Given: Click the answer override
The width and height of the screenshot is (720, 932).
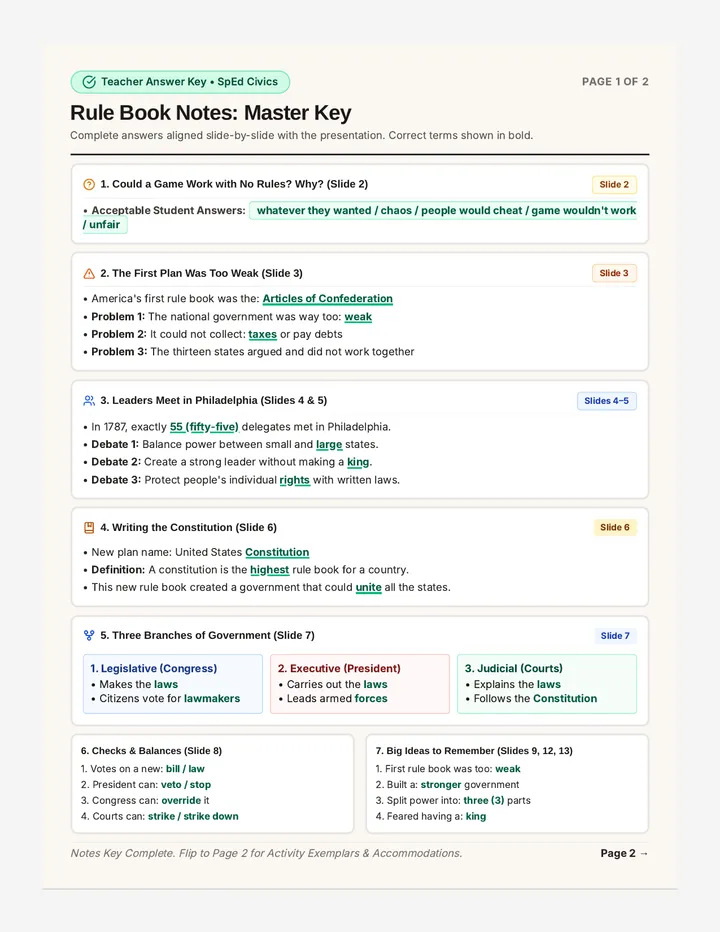Looking at the screenshot, I should click(x=181, y=801).
